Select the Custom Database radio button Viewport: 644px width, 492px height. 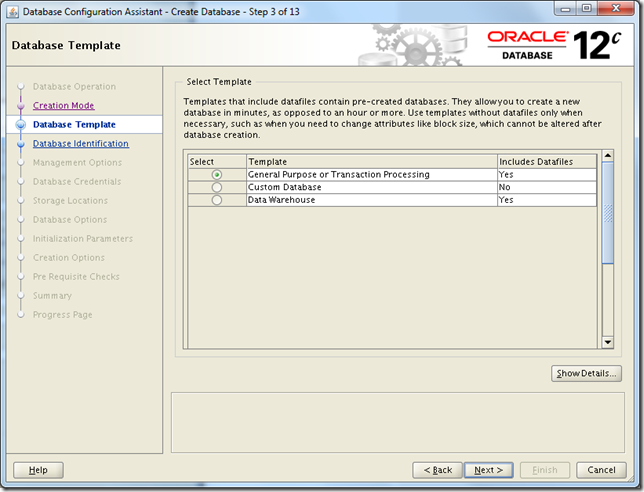[x=217, y=188]
